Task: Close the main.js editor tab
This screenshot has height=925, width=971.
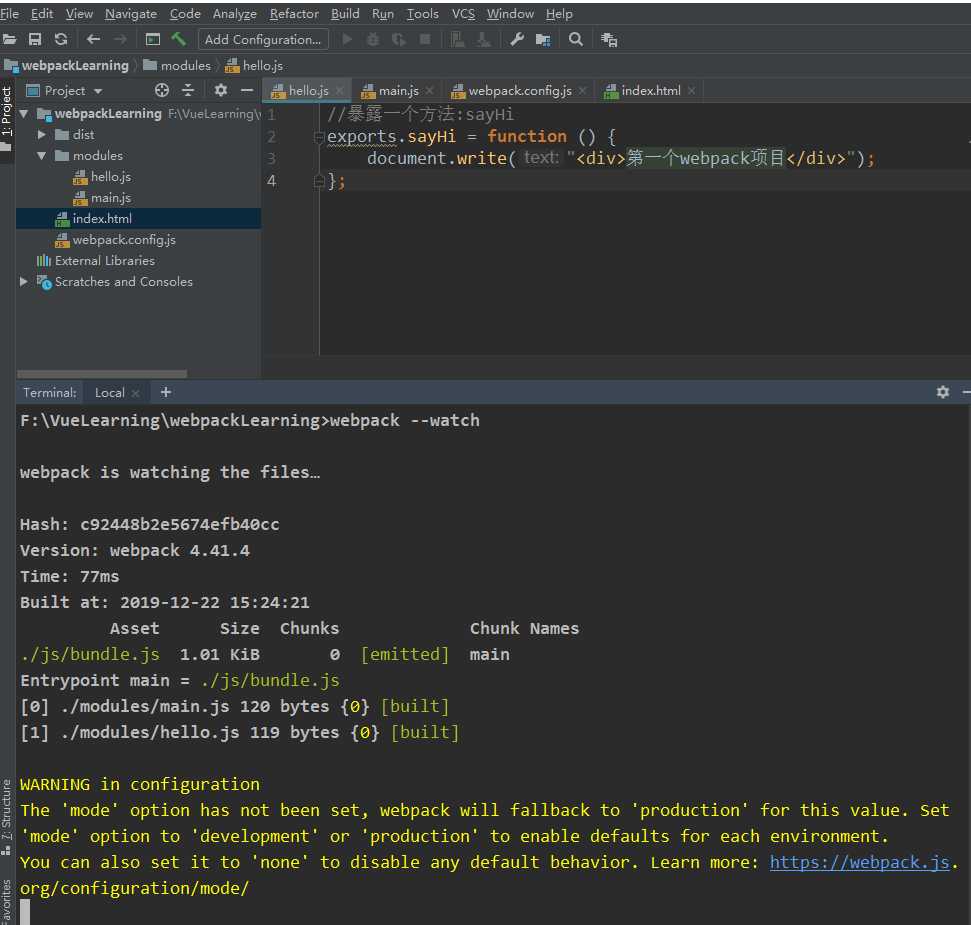Action: (430, 91)
